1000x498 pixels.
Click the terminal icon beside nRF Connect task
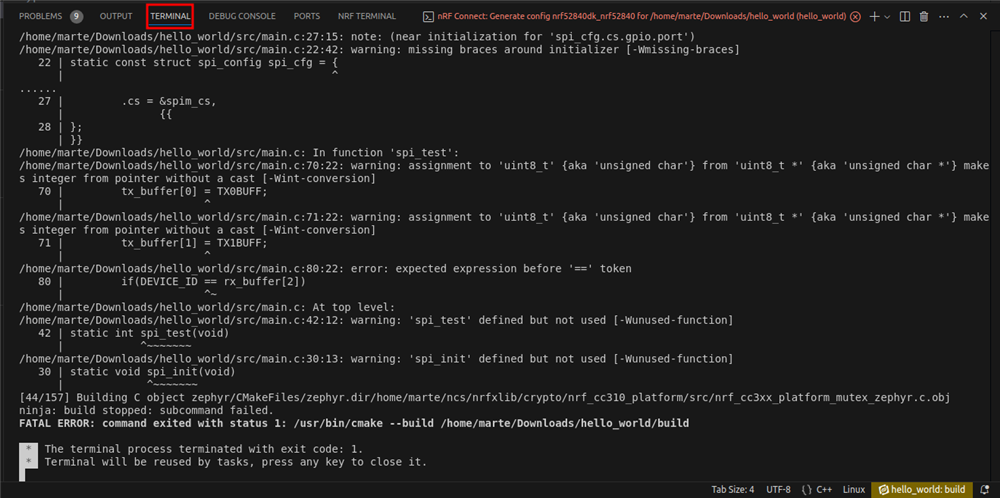pos(430,17)
